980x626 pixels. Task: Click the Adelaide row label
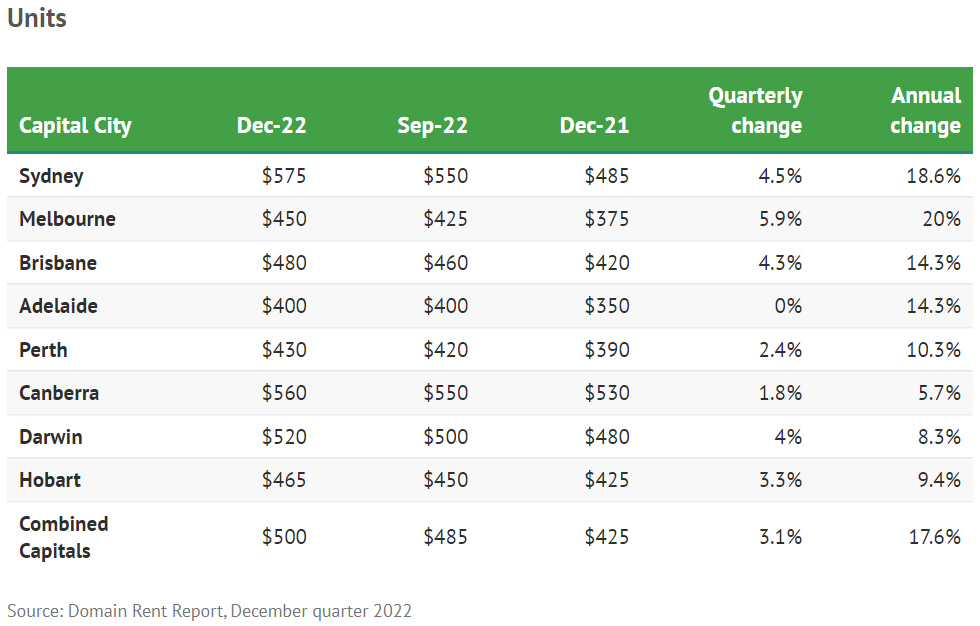pos(58,306)
